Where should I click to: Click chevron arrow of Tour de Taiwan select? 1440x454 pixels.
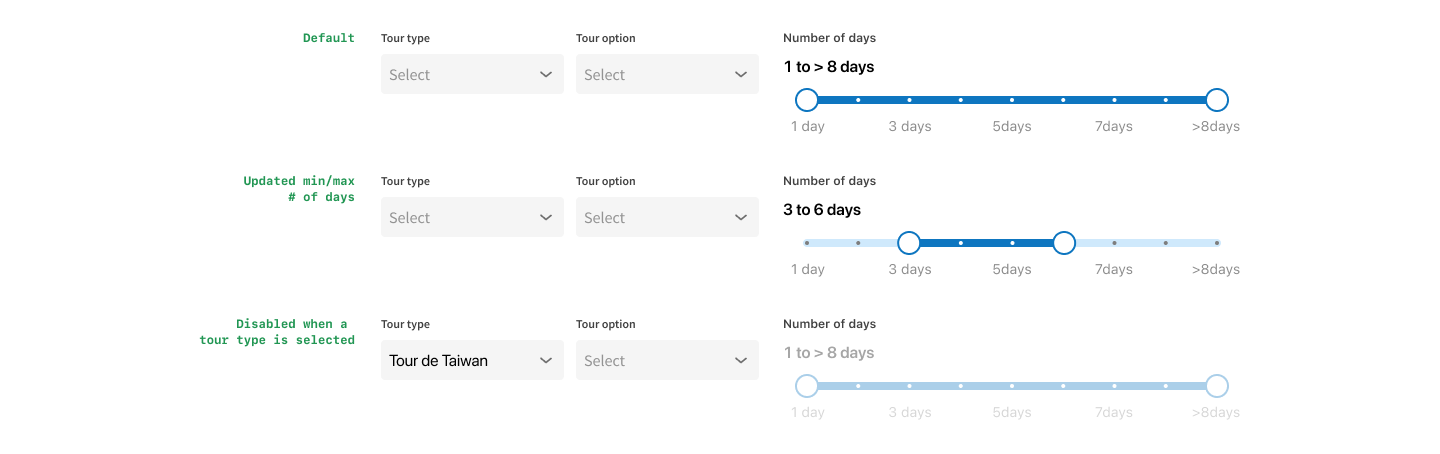(546, 361)
